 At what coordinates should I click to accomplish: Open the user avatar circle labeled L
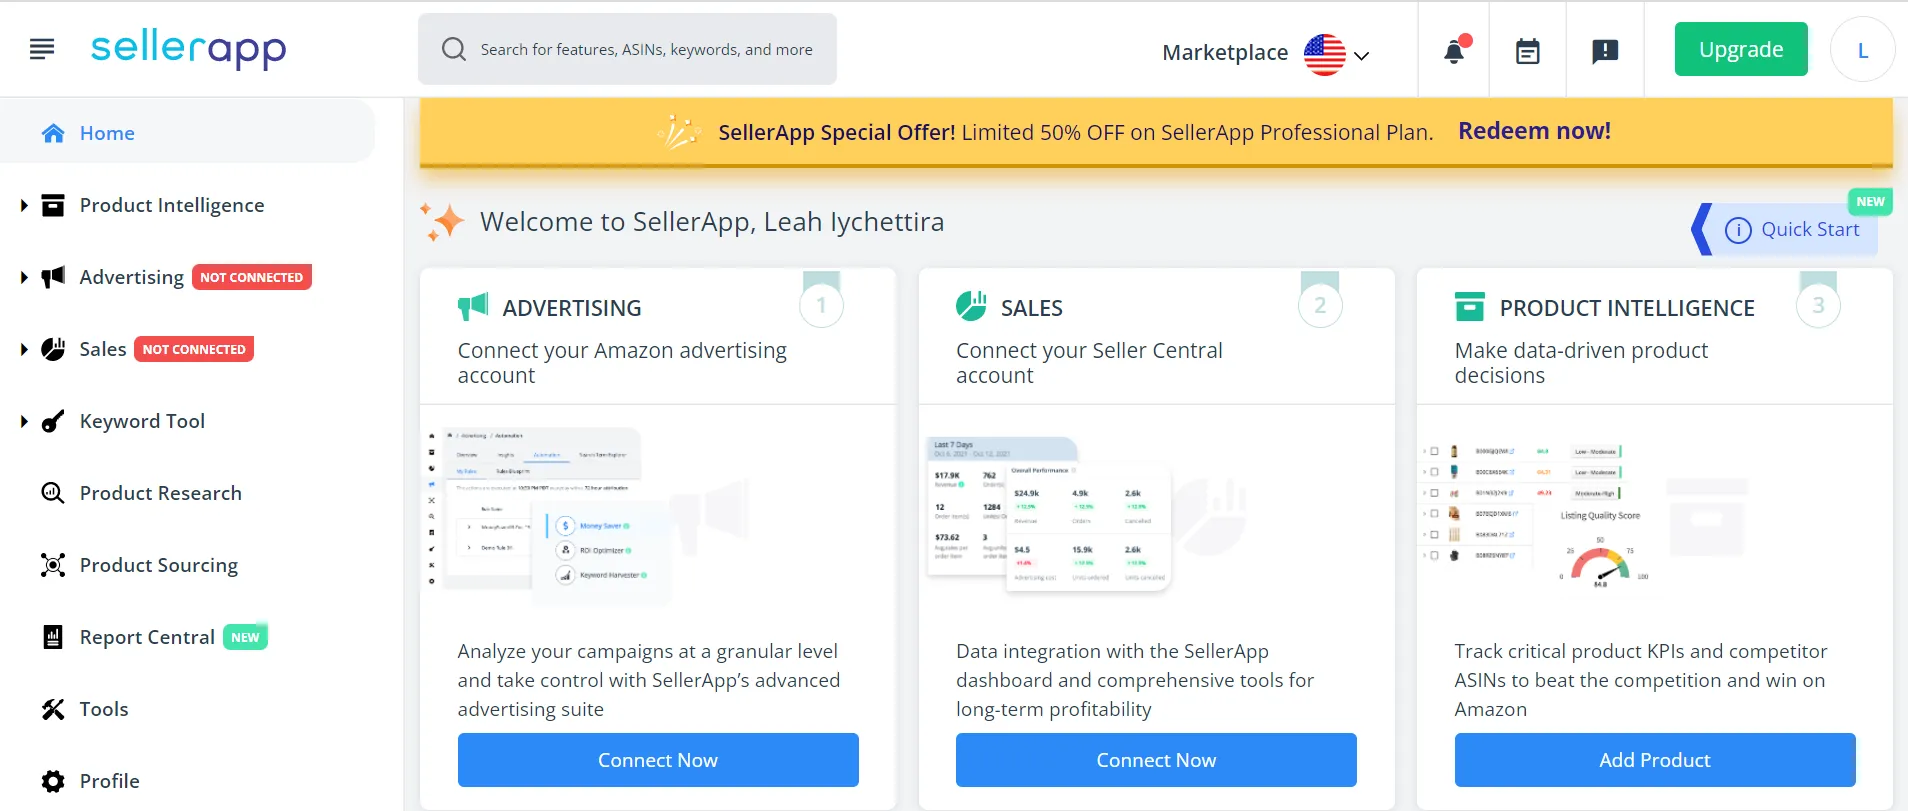(x=1862, y=48)
